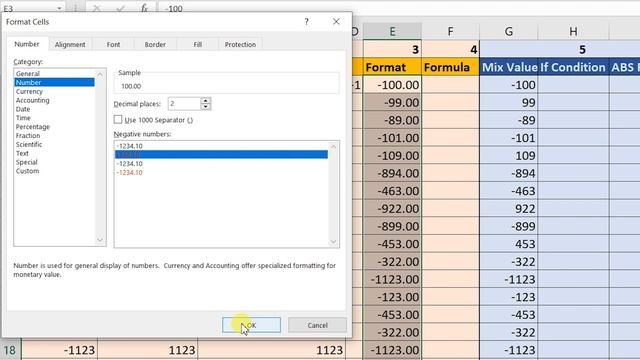Decrease decimal places with the down spinner
640x360 pixels.
pos(206,107)
